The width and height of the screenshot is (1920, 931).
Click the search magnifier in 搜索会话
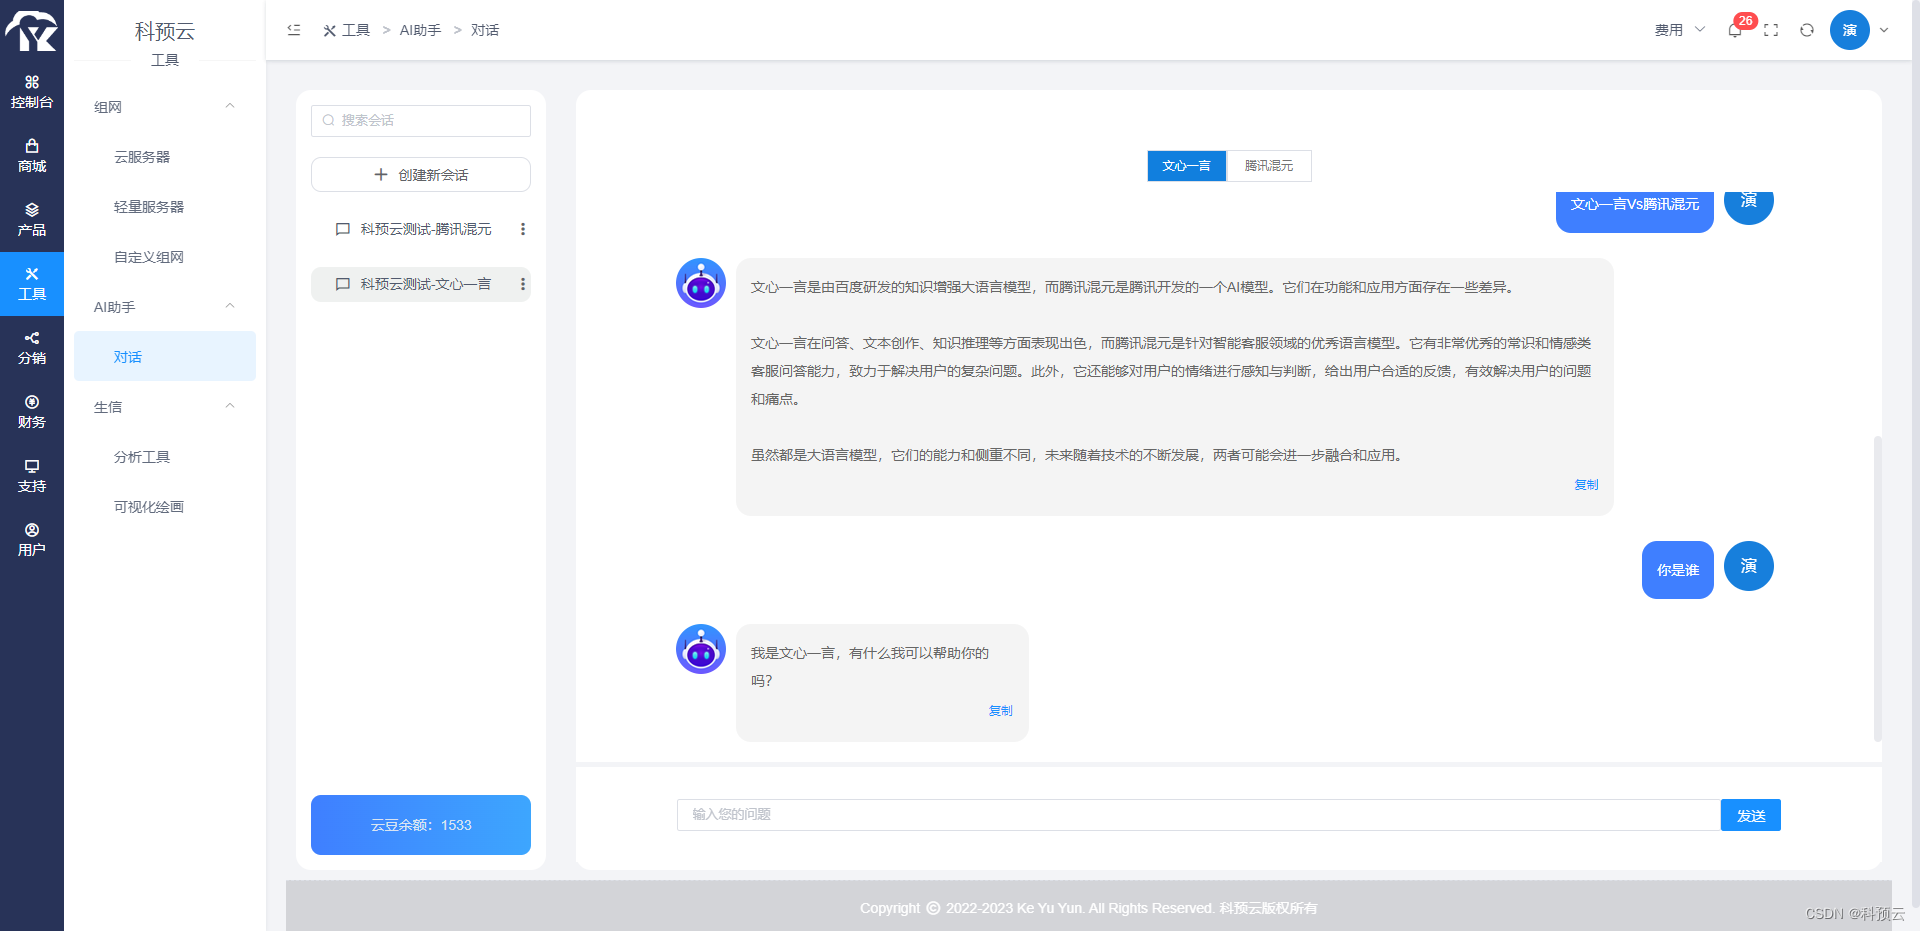pyautogui.click(x=328, y=120)
